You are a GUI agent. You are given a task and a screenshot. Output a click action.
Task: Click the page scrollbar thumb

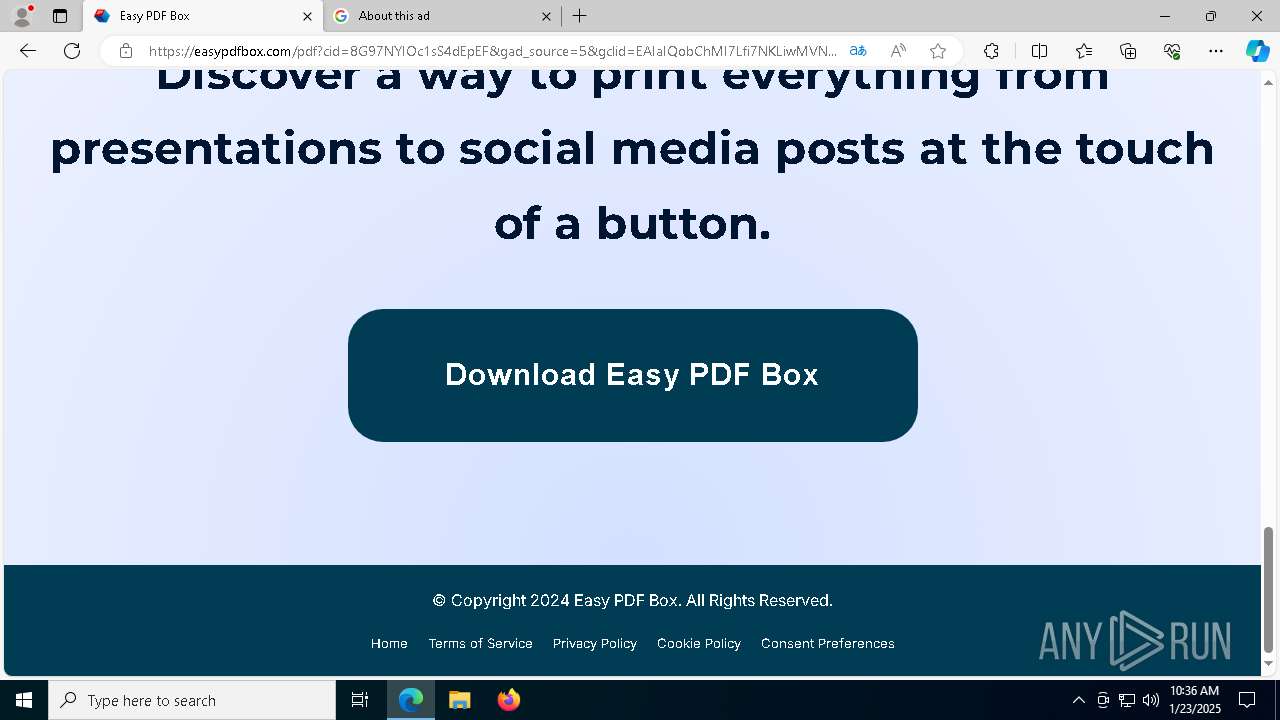tap(1269, 589)
